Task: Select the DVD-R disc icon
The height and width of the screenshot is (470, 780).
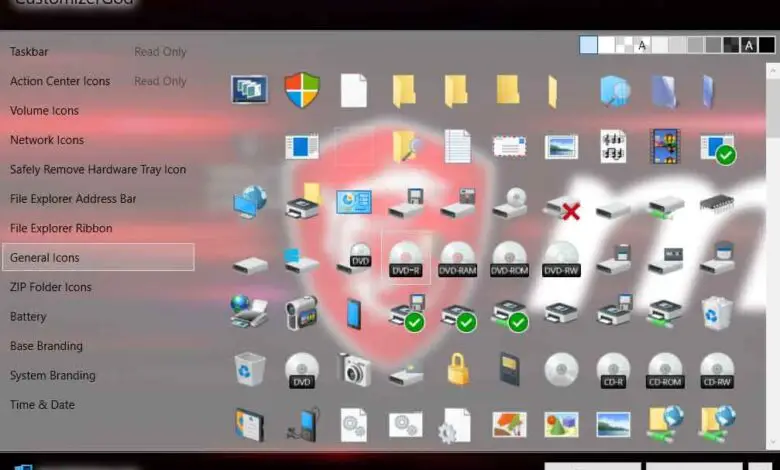Action: 406,259
